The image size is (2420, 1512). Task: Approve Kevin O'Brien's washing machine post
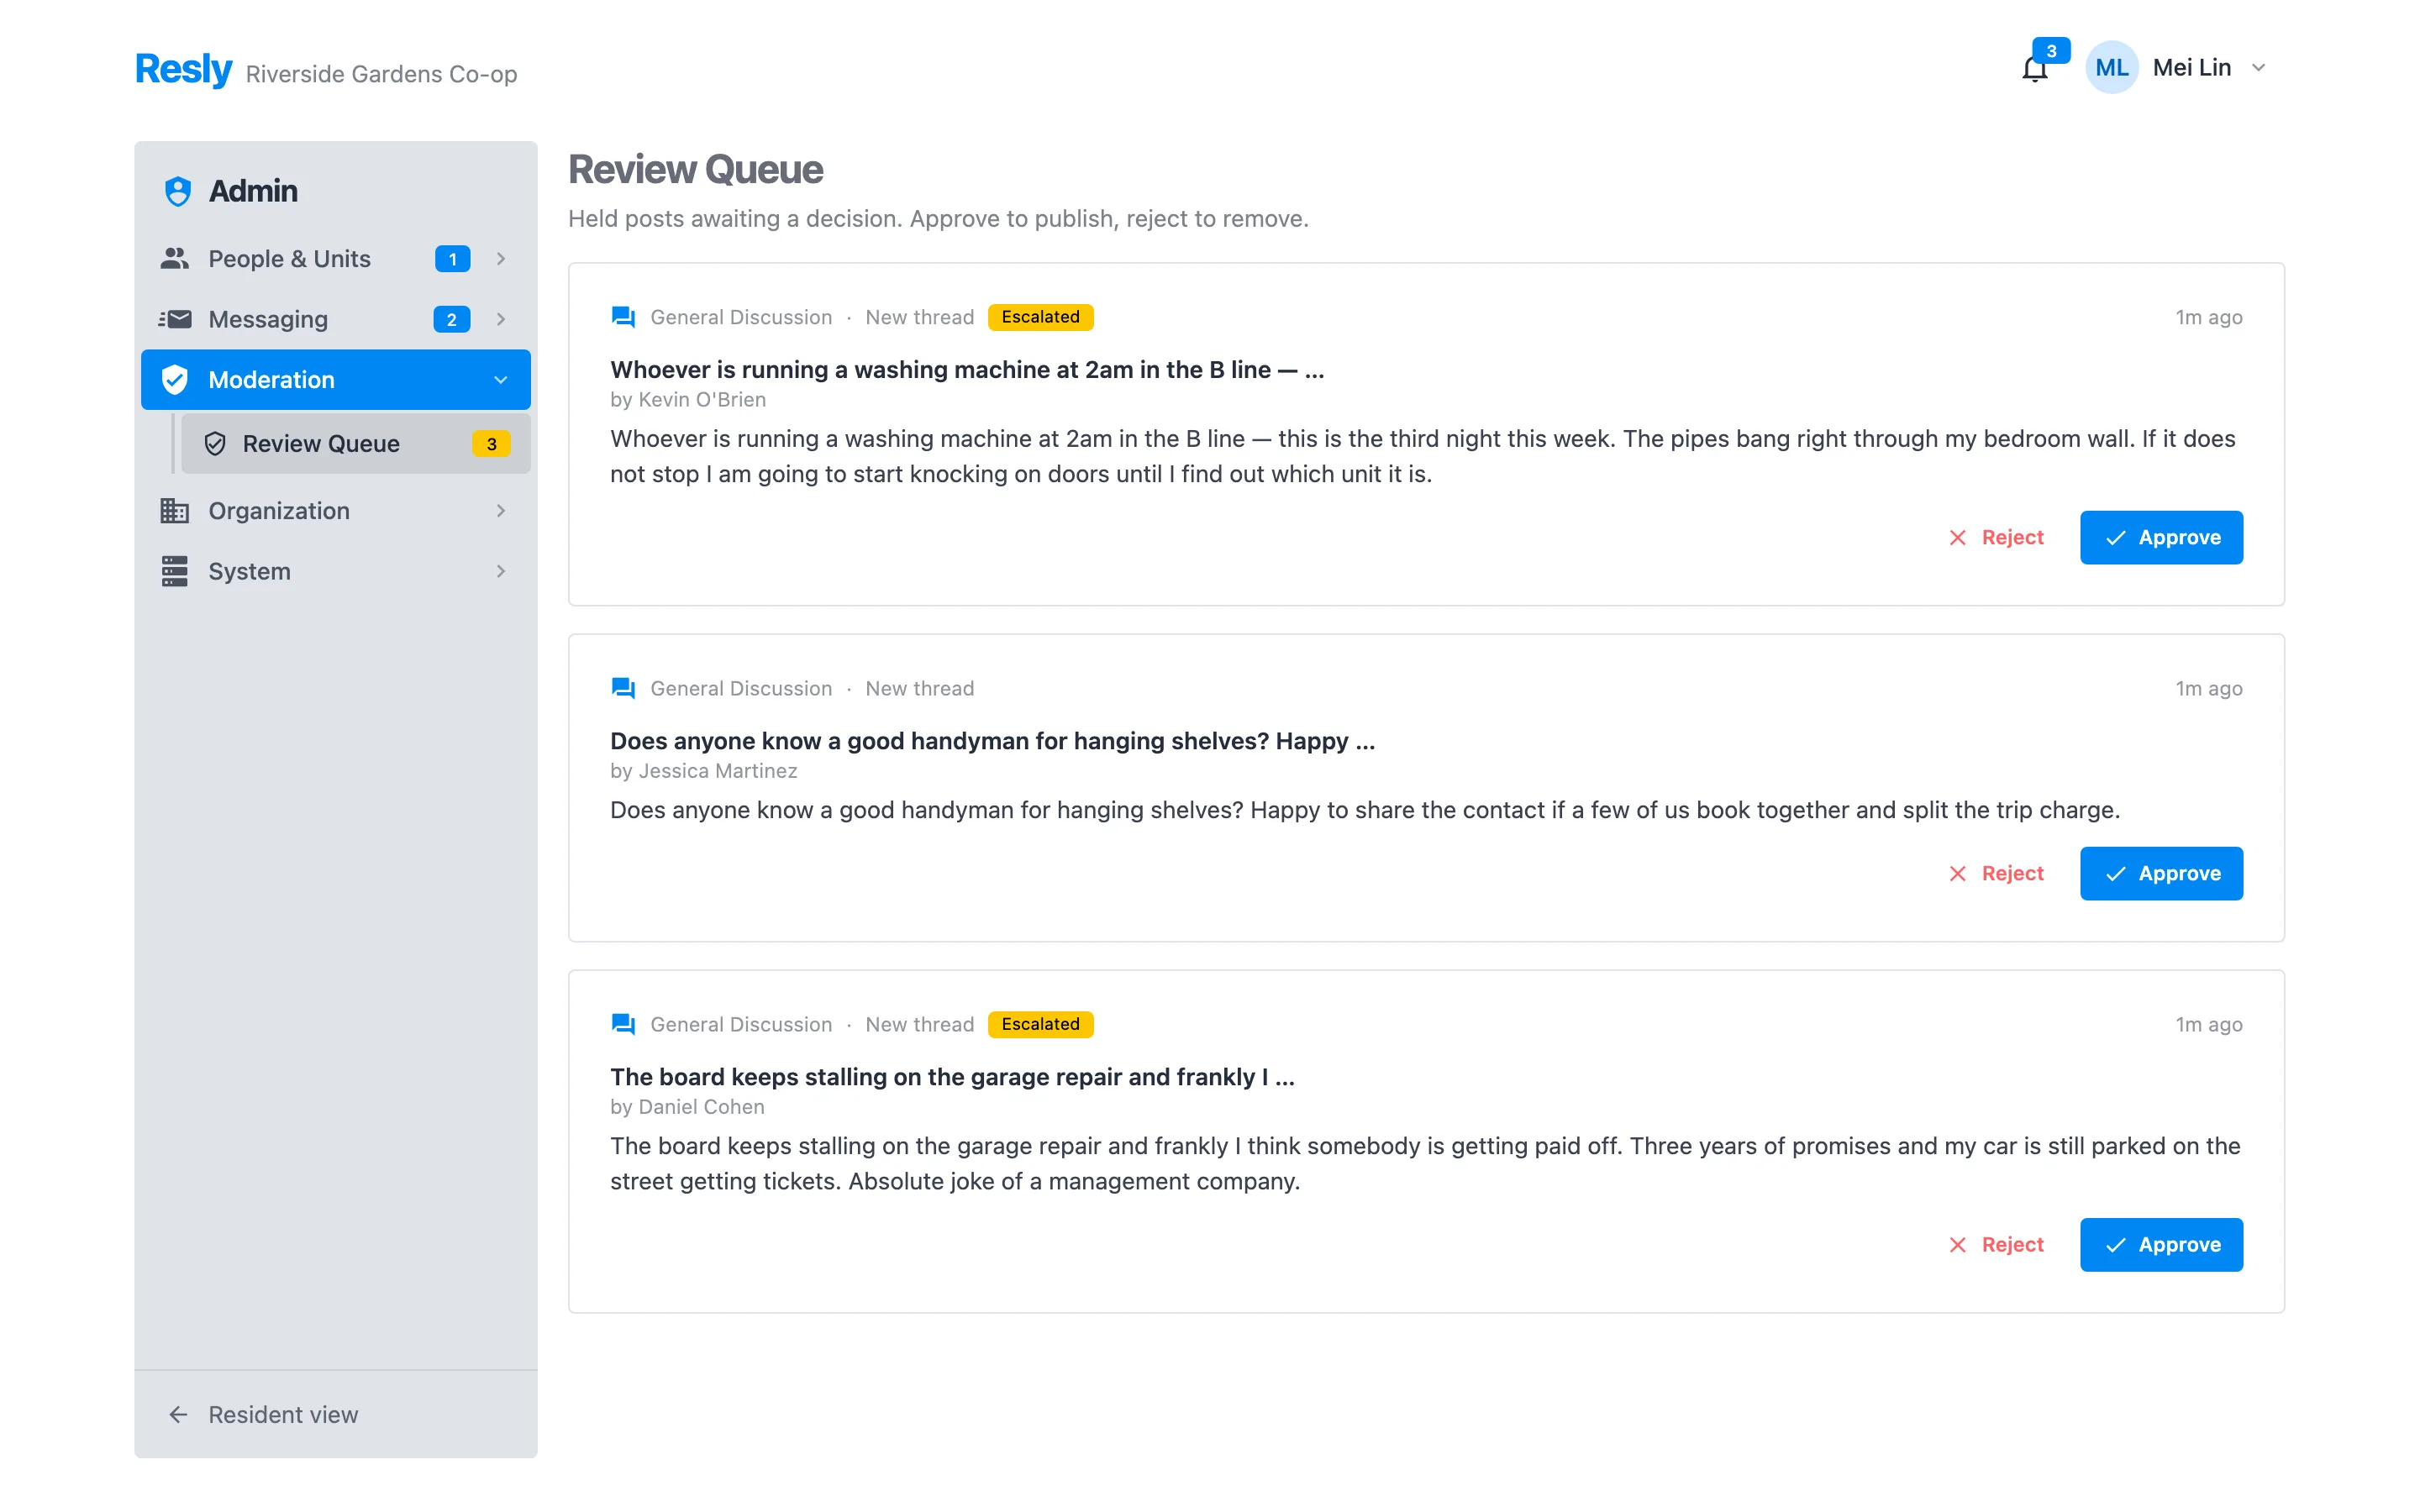[x=2161, y=538]
